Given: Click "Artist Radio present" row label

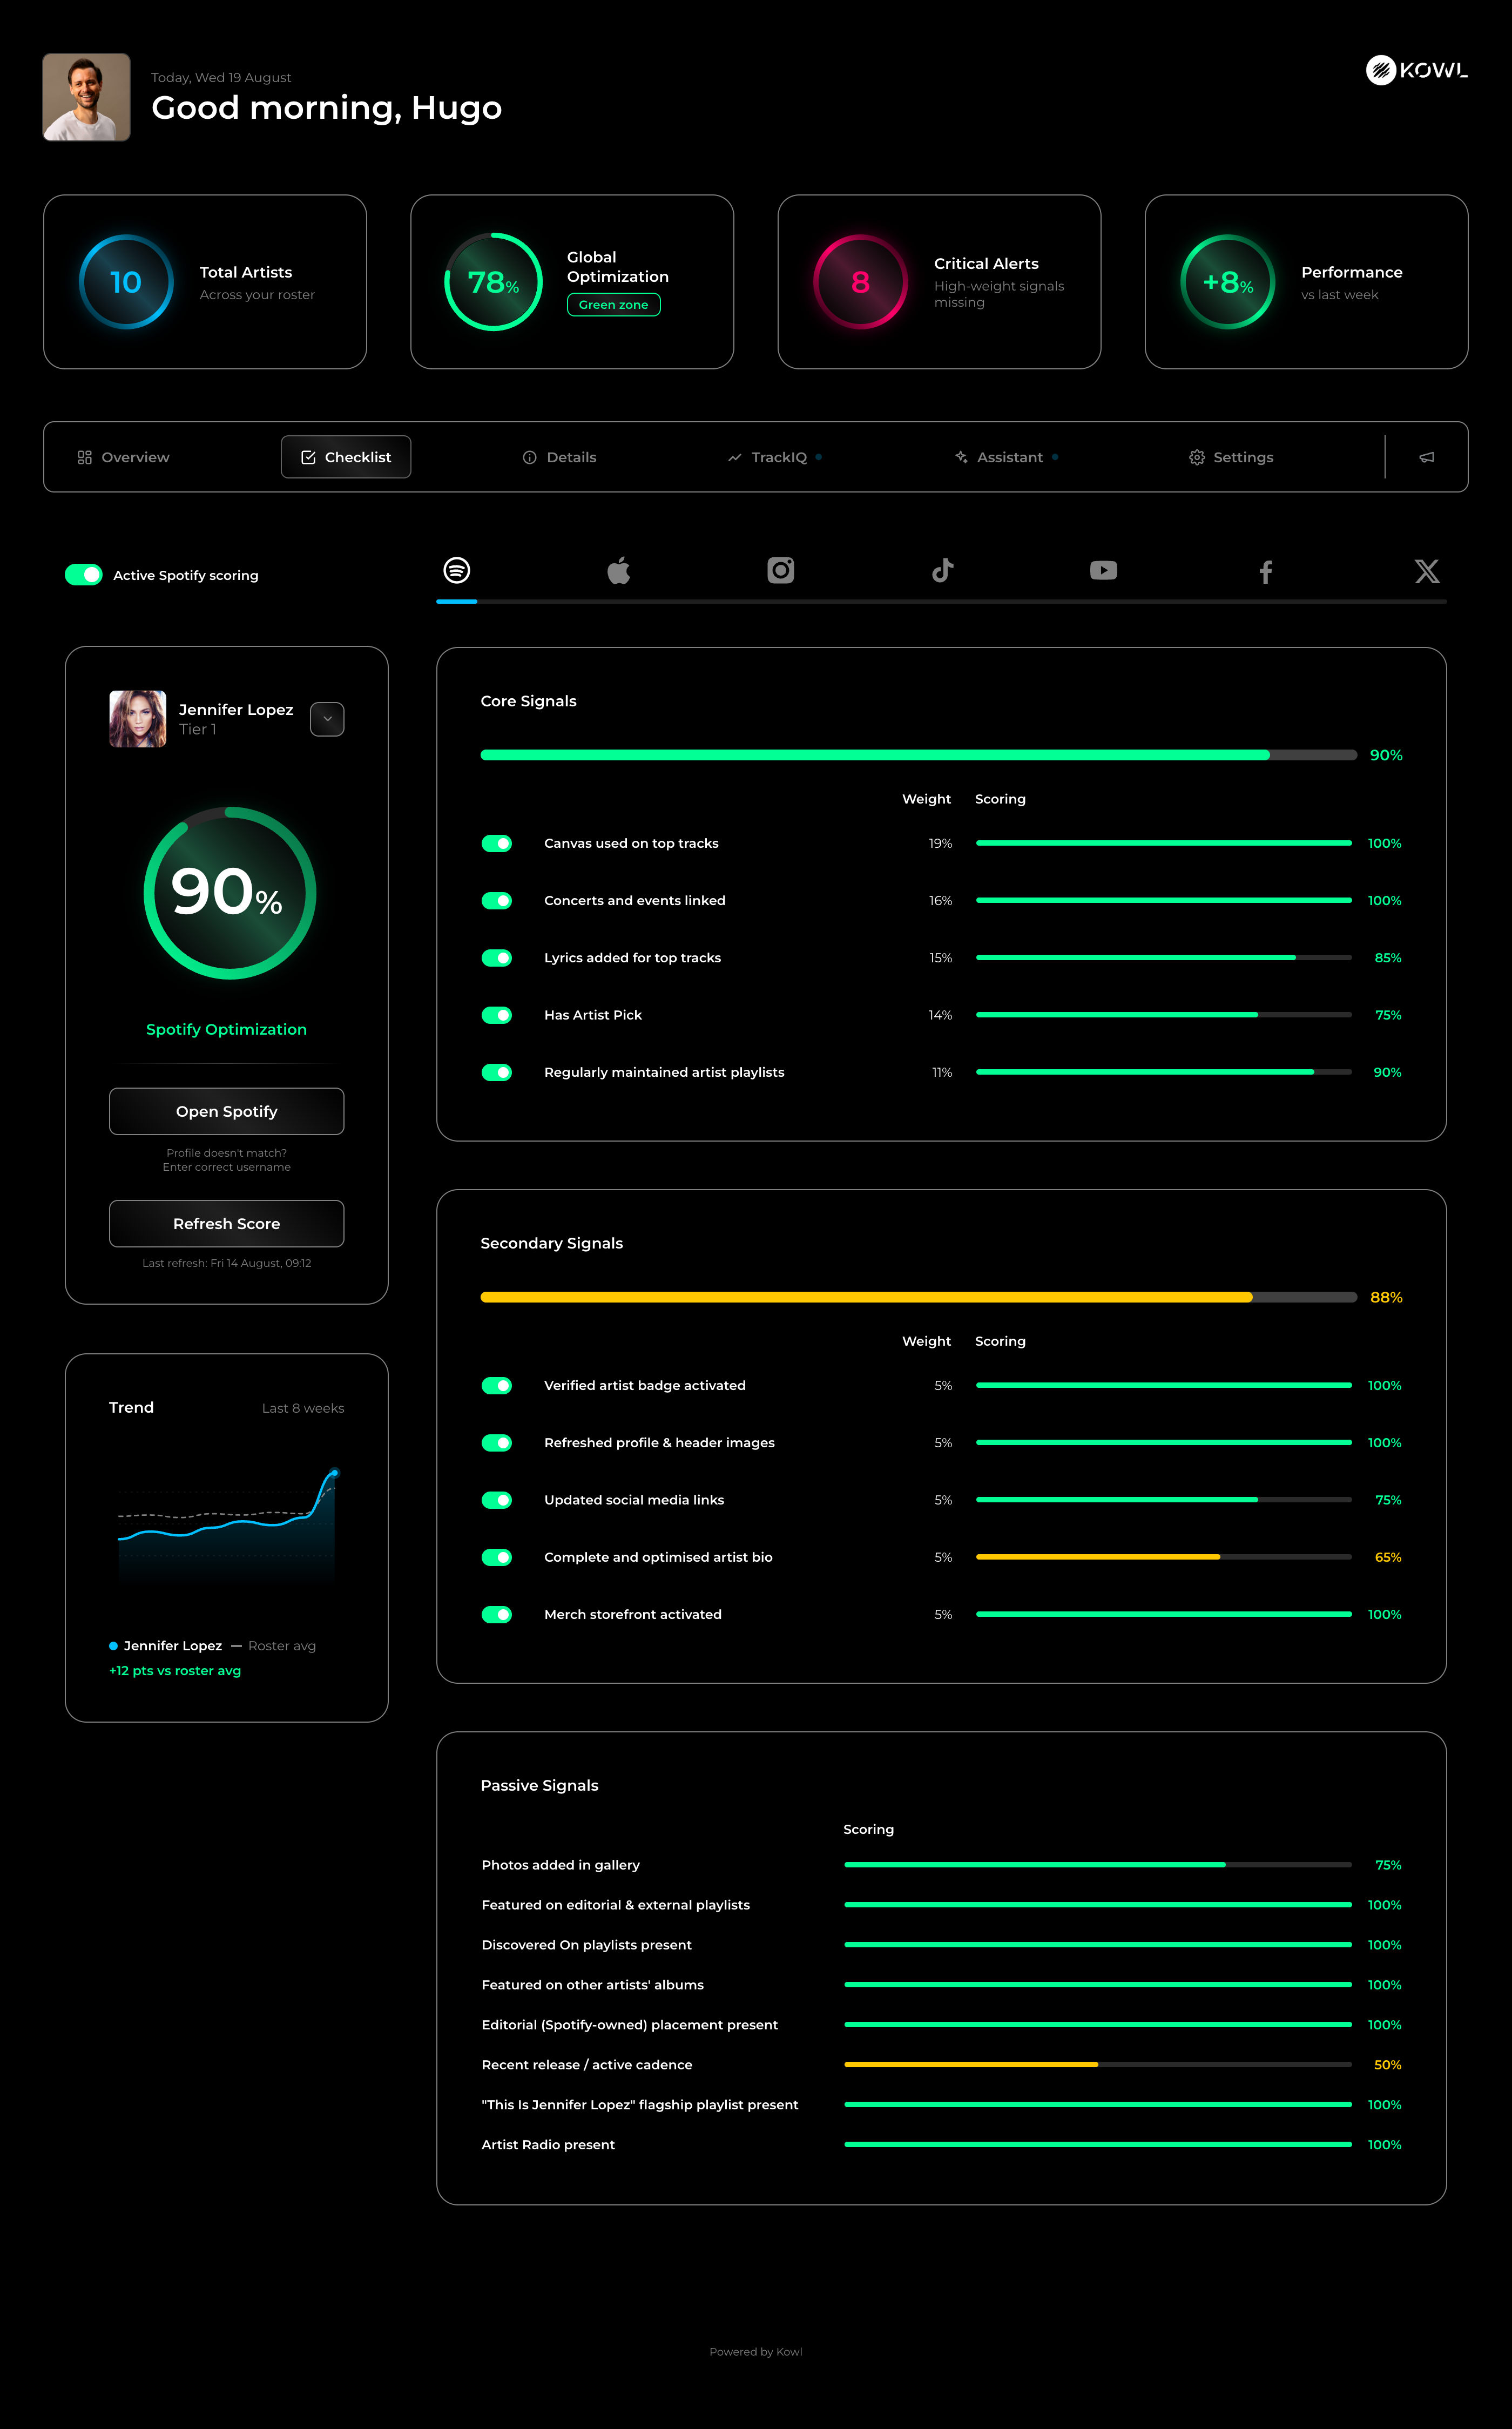Looking at the screenshot, I should click(x=548, y=2145).
